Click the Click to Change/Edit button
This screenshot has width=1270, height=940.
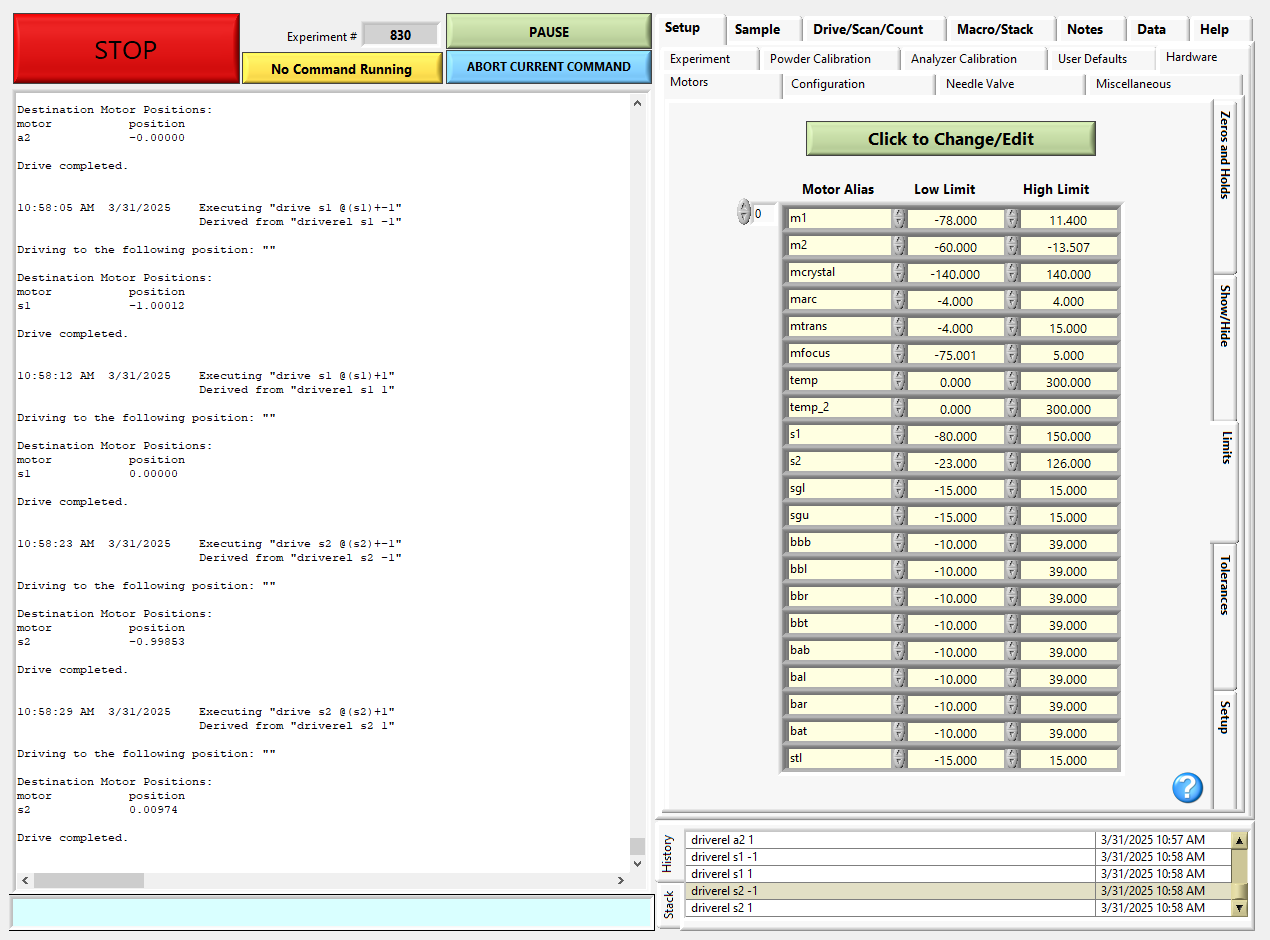(x=950, y=139)
